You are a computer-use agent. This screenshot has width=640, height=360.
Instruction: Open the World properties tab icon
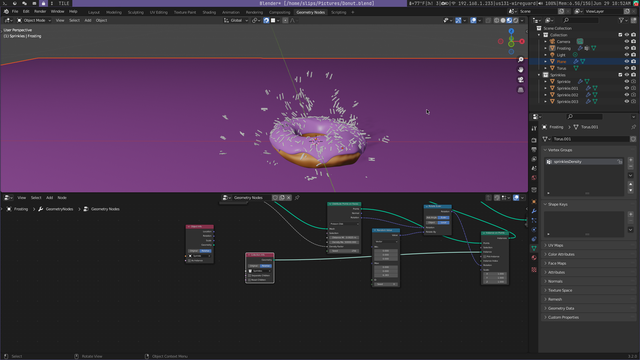(534, 178)
